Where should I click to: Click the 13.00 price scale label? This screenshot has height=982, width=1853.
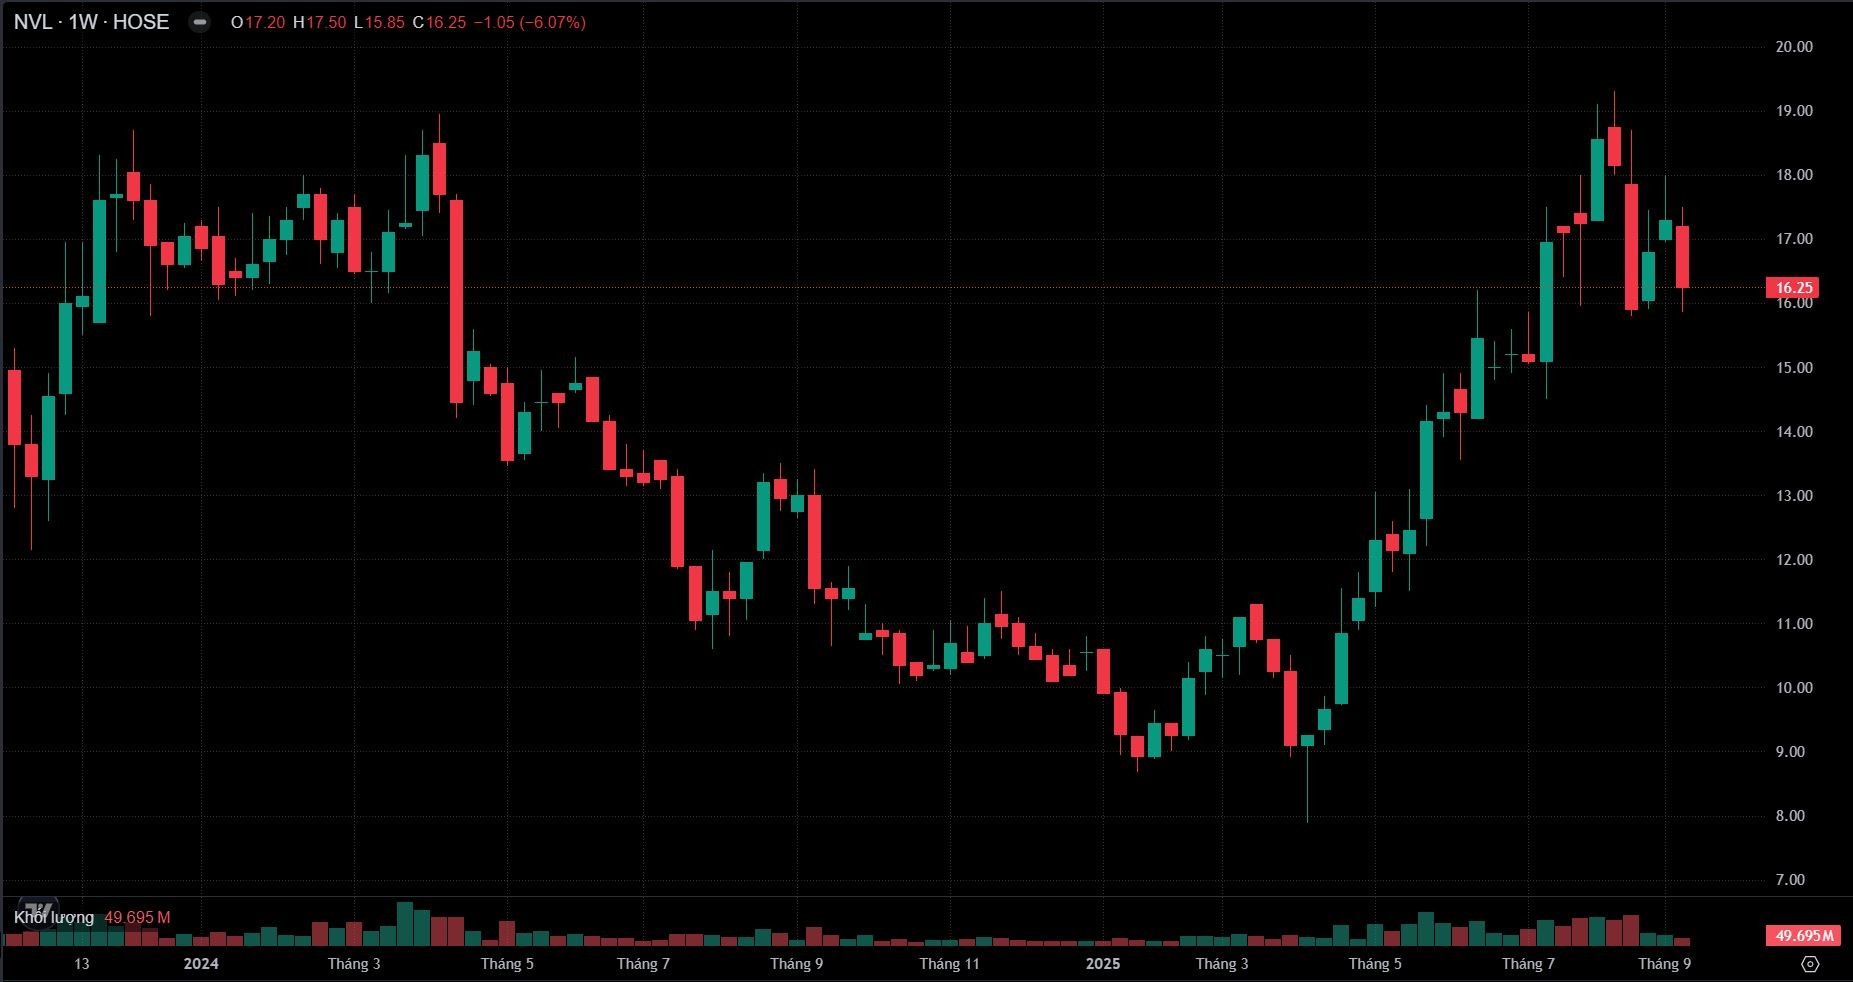1793,496
